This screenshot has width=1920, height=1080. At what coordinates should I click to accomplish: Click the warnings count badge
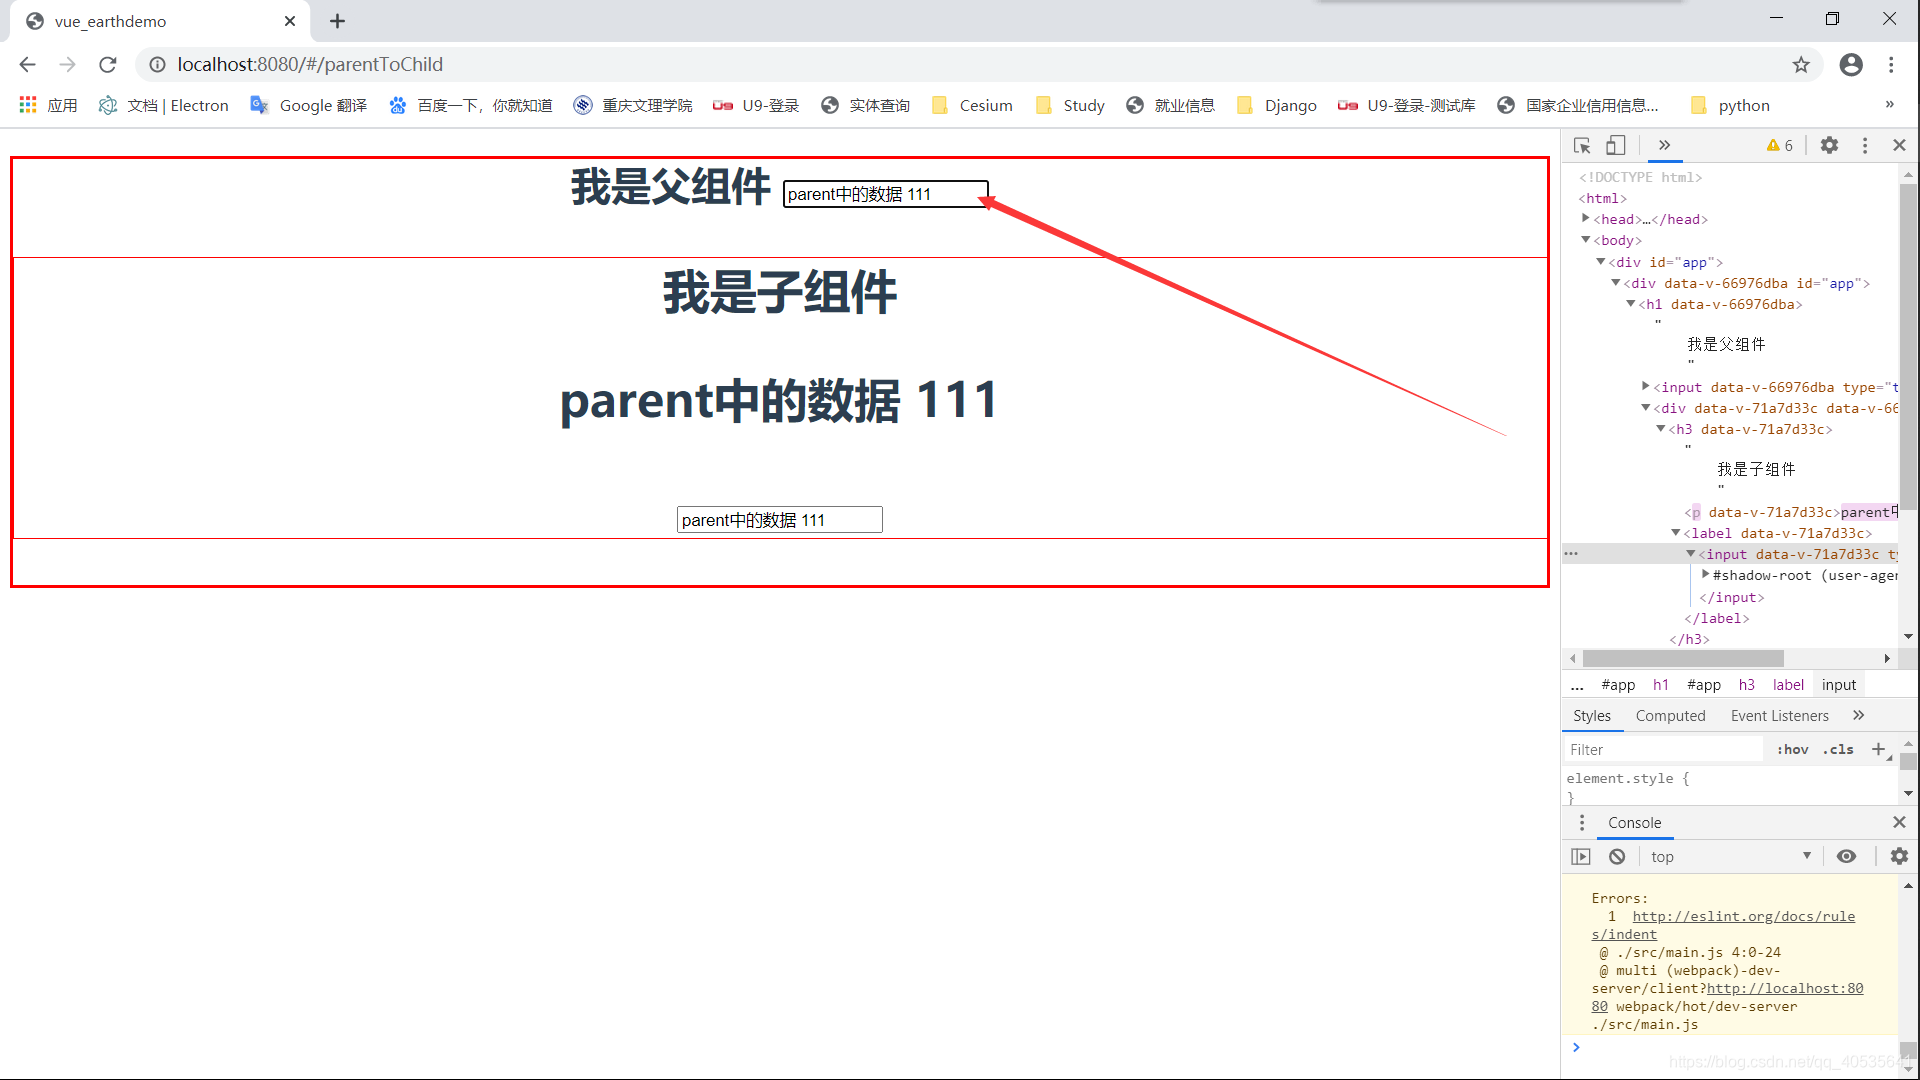[x=1780, y=146]
